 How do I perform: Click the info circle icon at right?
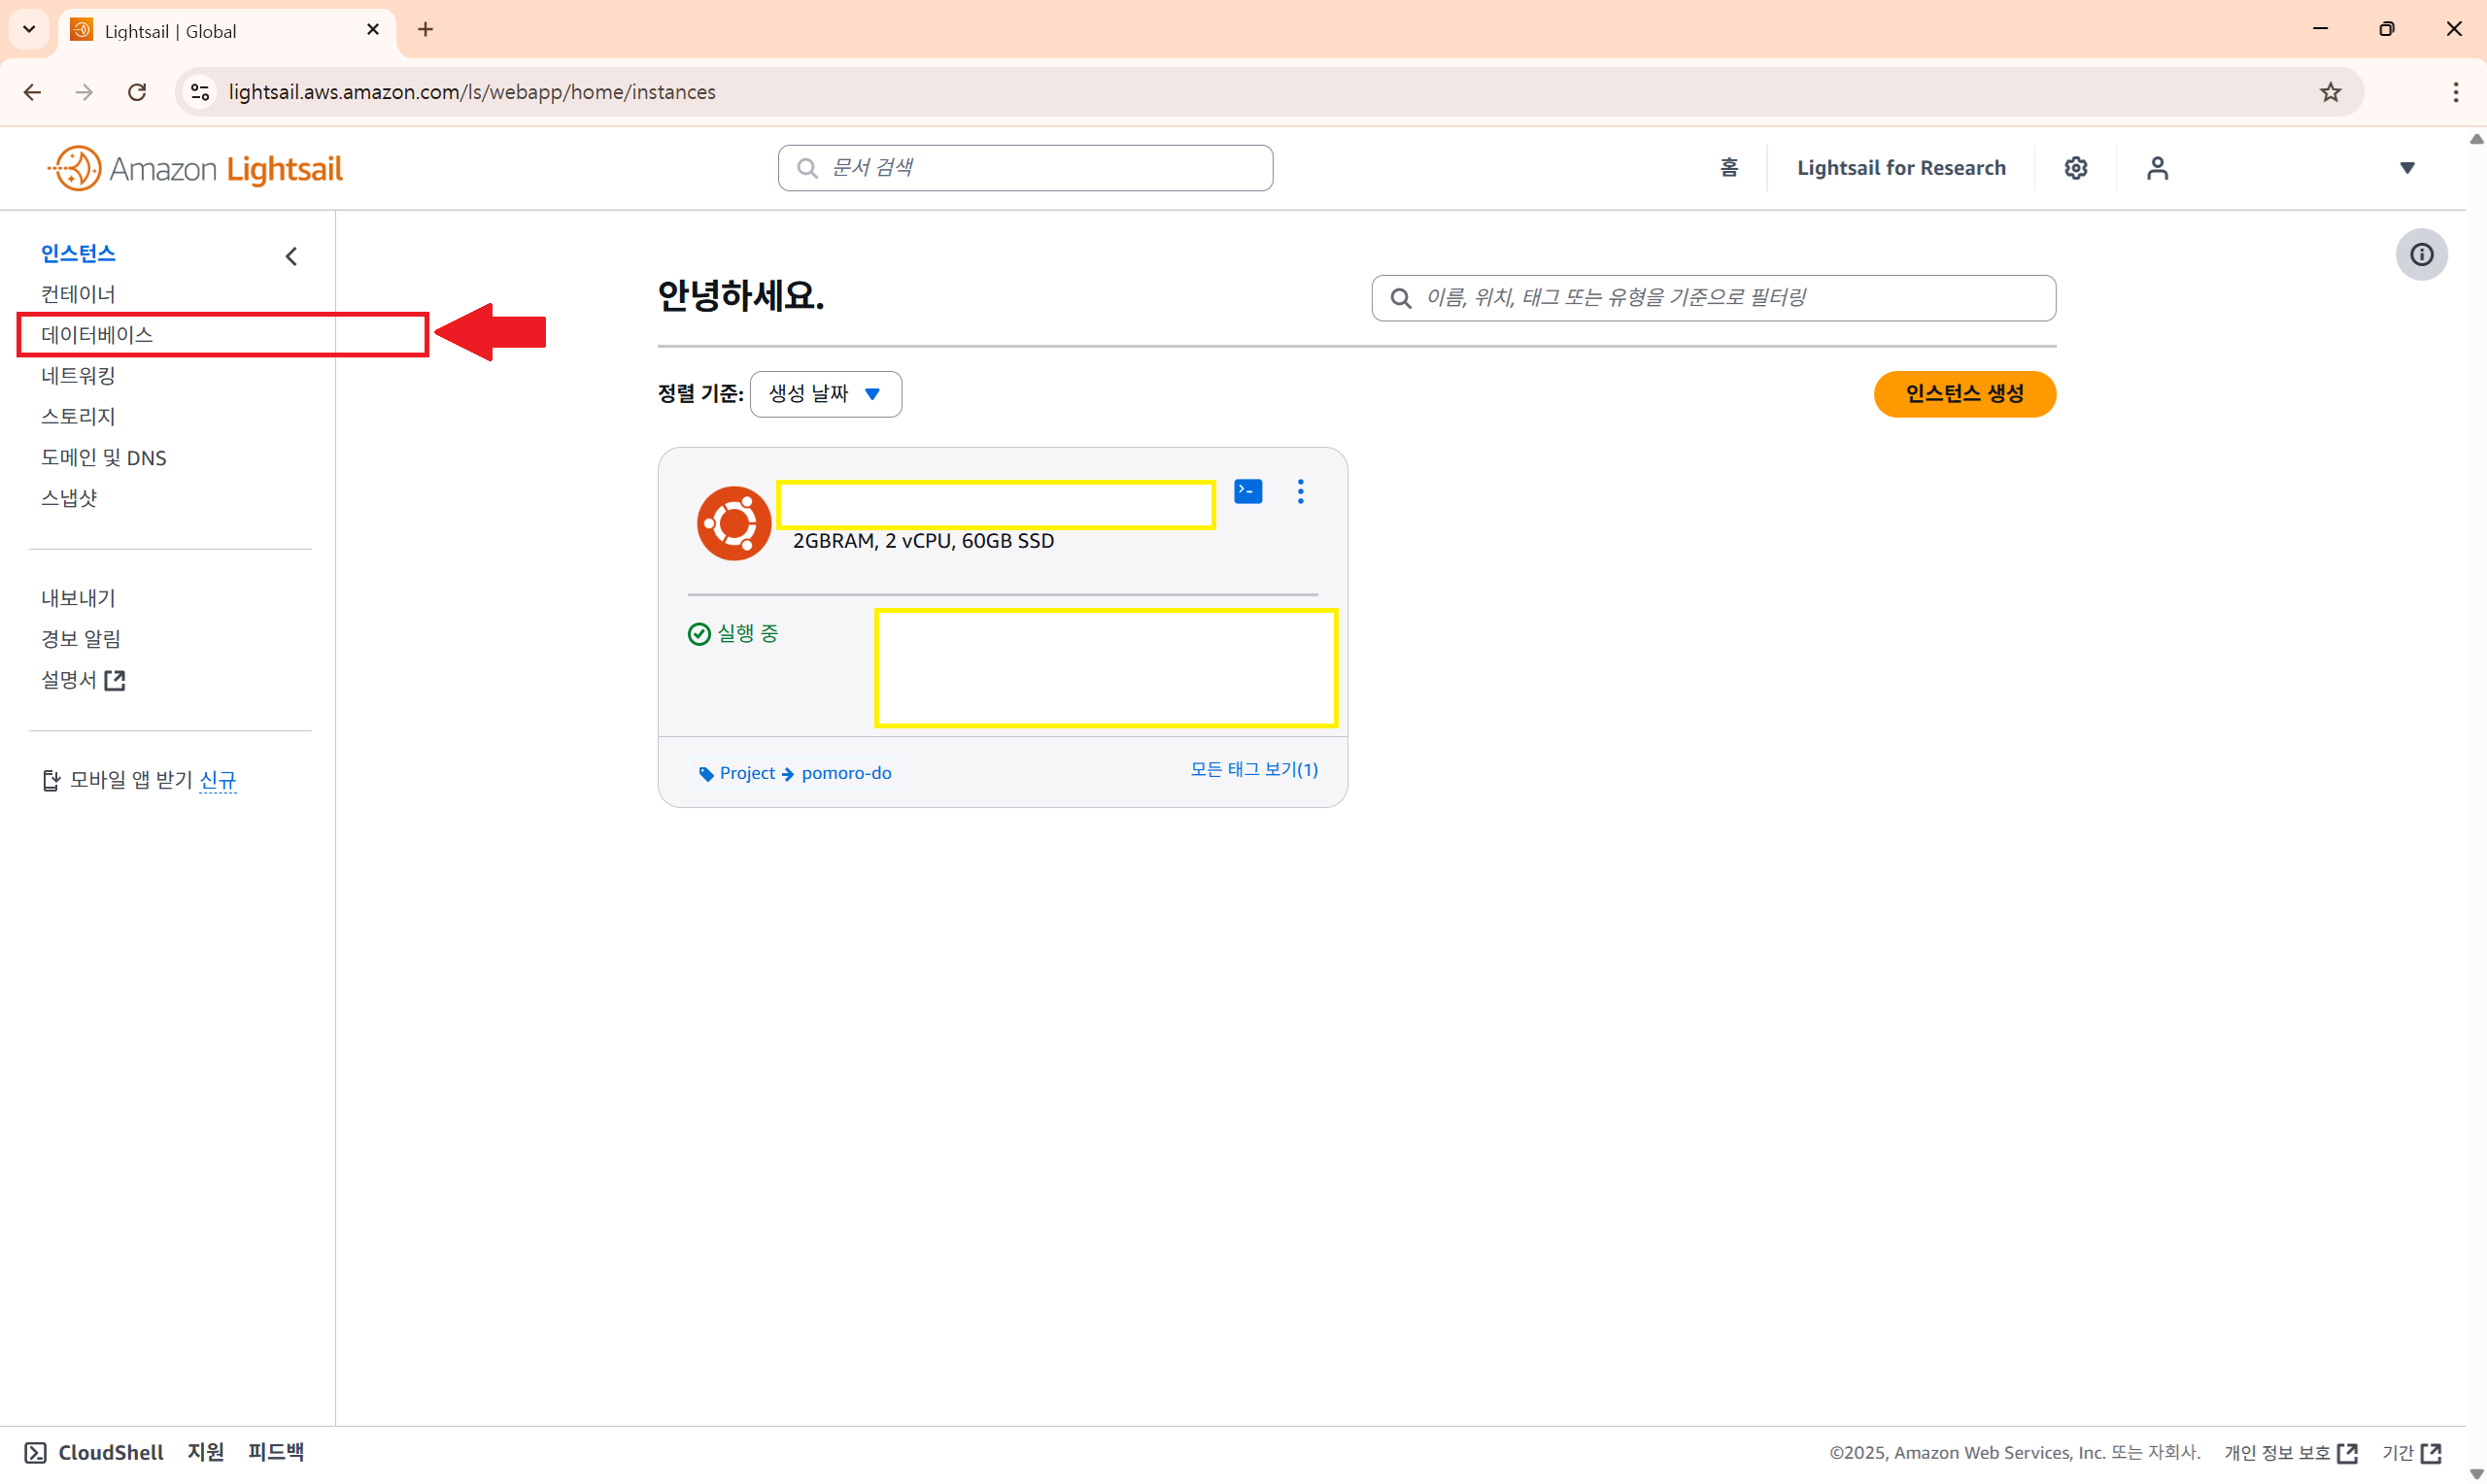(x=2420, y=254)
